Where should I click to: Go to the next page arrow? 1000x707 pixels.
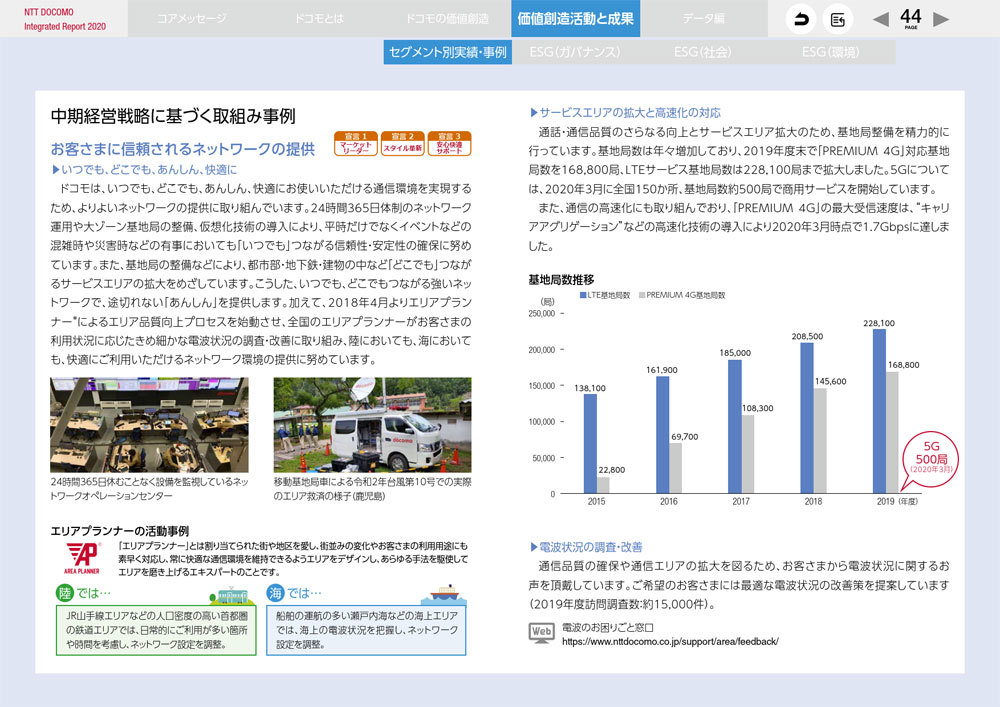click(941, 19)
